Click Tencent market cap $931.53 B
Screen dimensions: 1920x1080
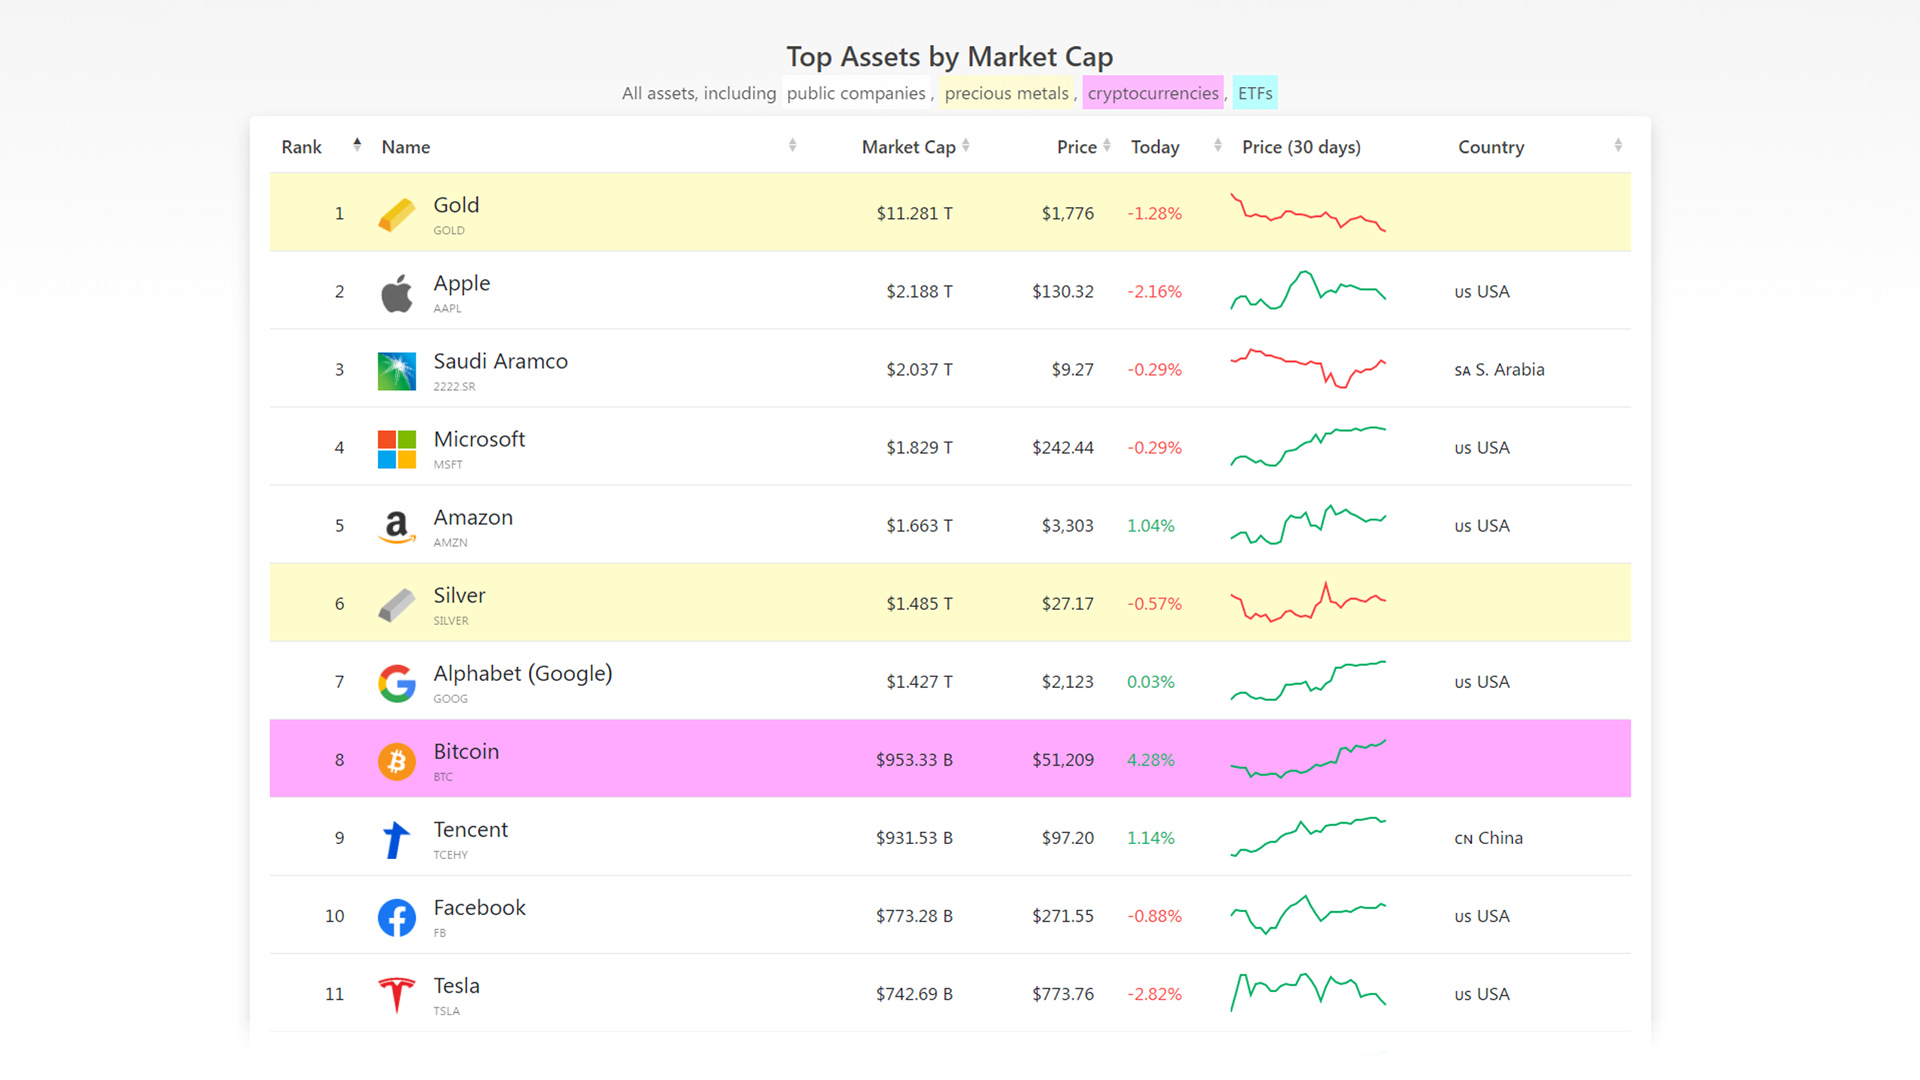[x=914, y=838]
